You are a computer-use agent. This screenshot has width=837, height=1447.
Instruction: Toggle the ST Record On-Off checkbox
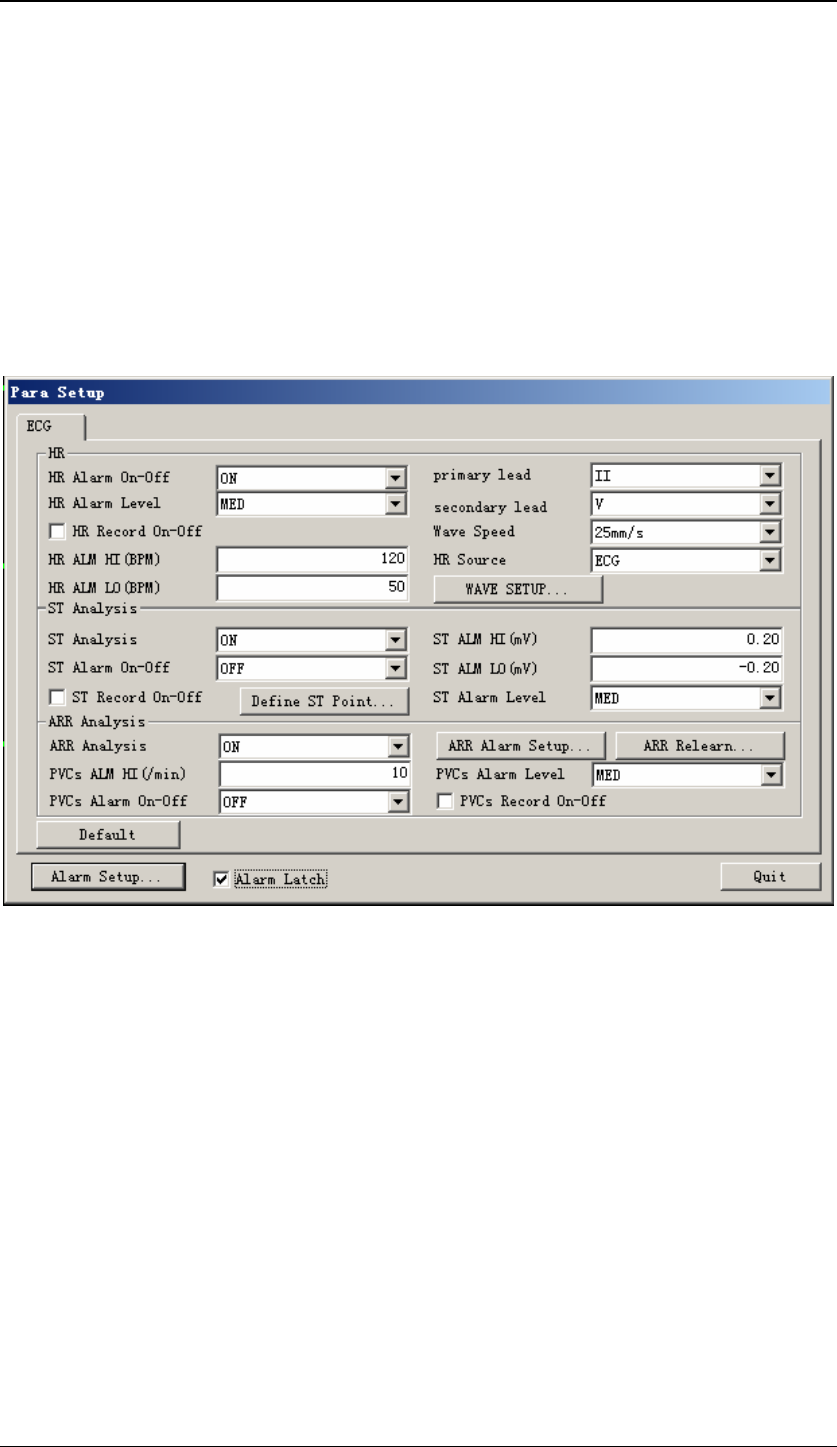(x=56, y=697)
